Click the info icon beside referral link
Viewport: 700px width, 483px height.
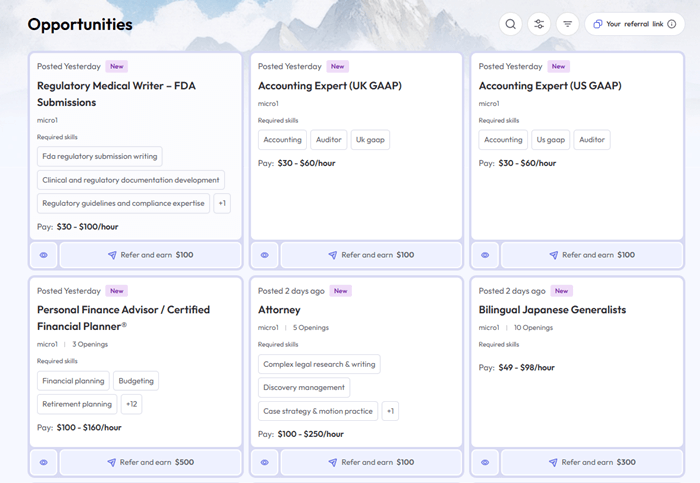coord(671,24)
